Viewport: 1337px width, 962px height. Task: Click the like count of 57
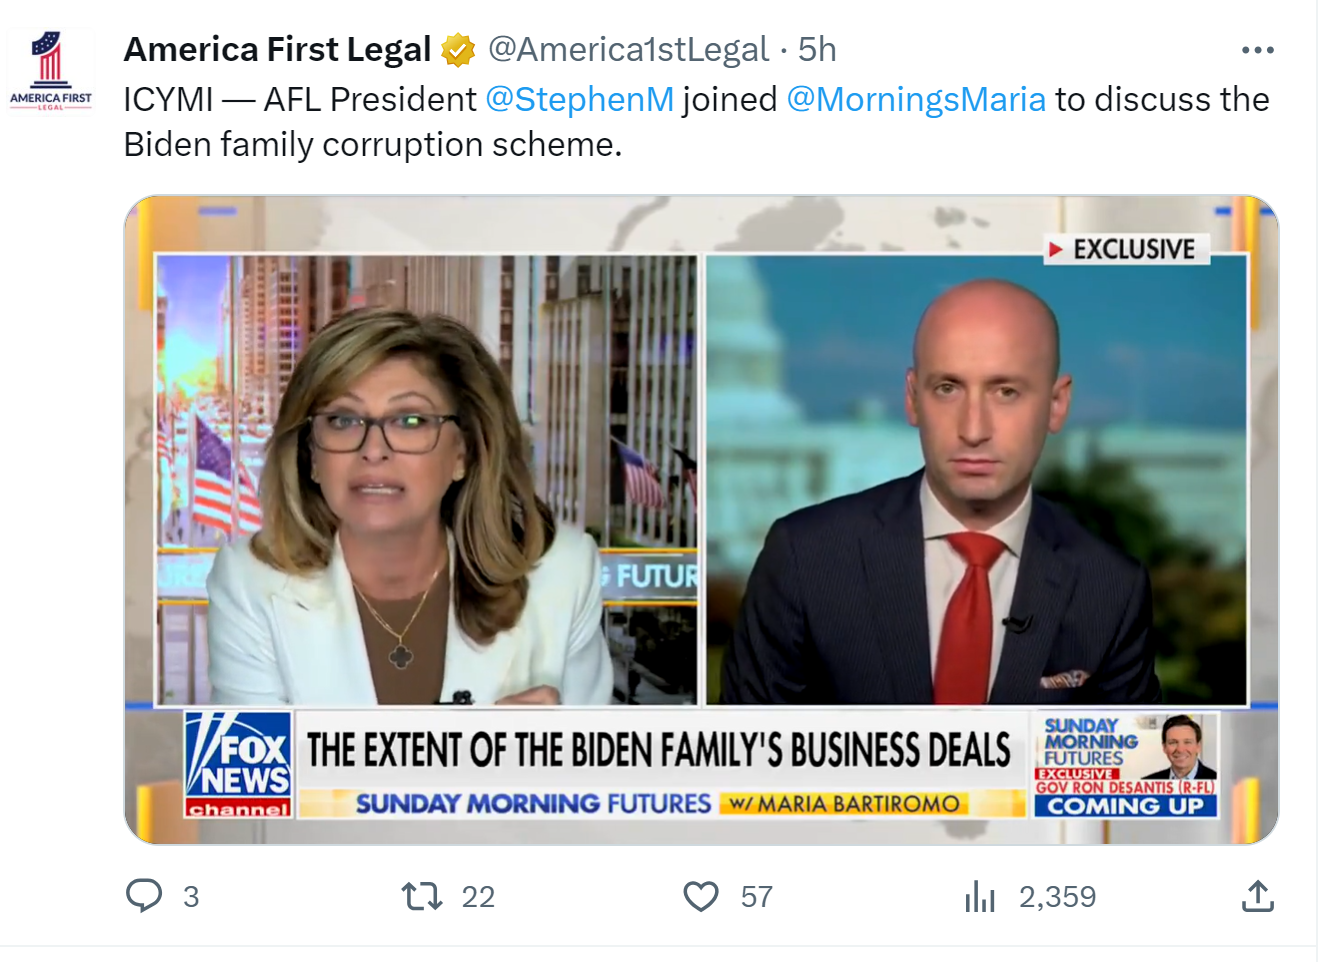757,897
